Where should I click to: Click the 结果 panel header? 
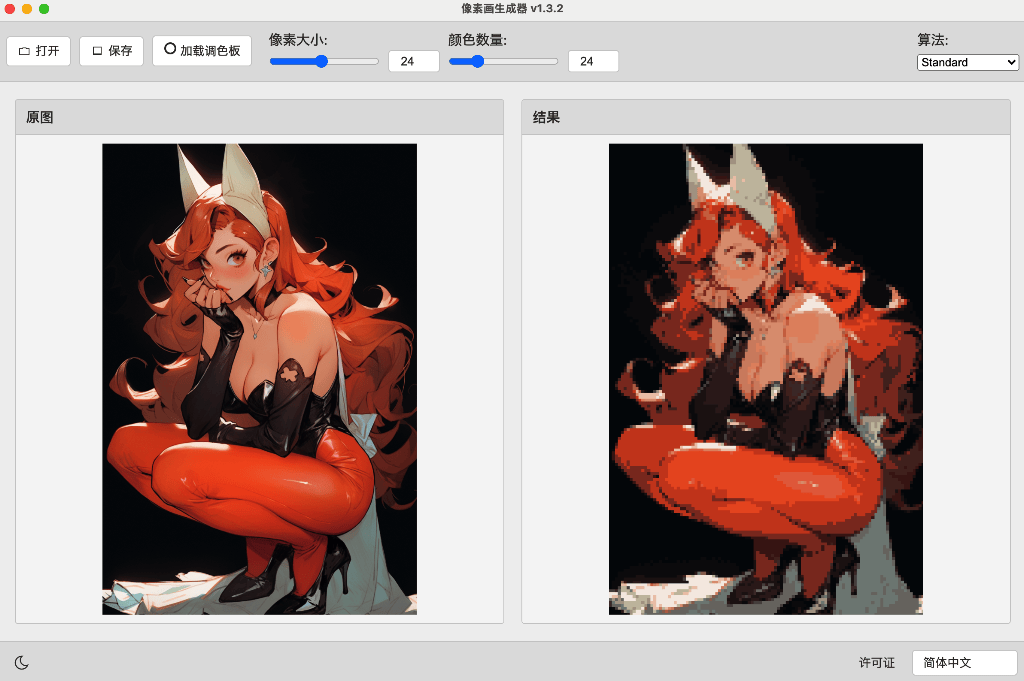coord(765,117)
